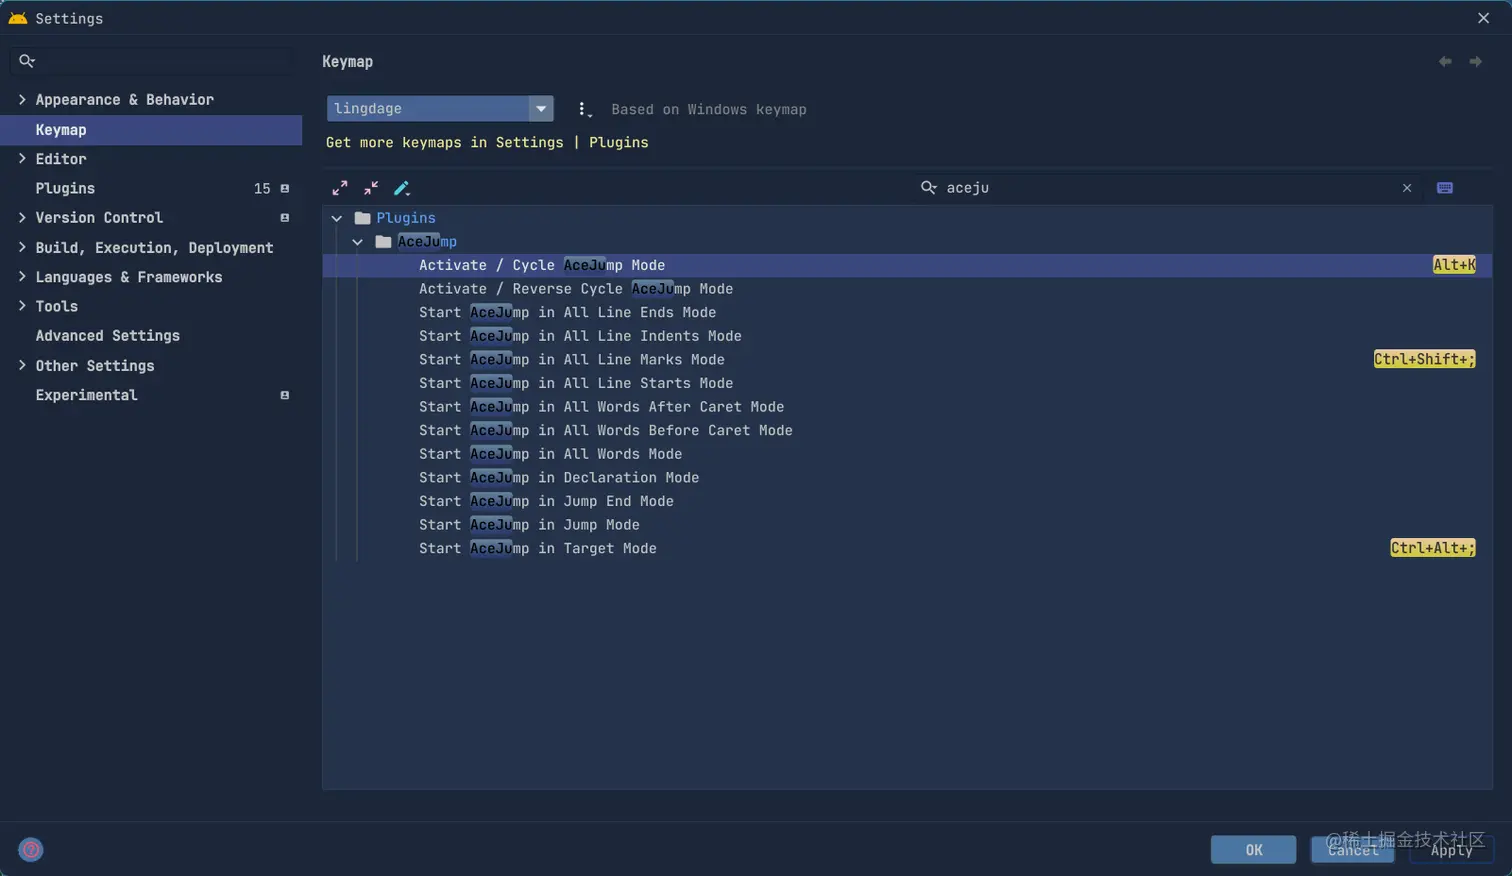Click 'Based on Windows keymap' text
This screenshot has height=876, width=1512.
[x=709, y=109]
